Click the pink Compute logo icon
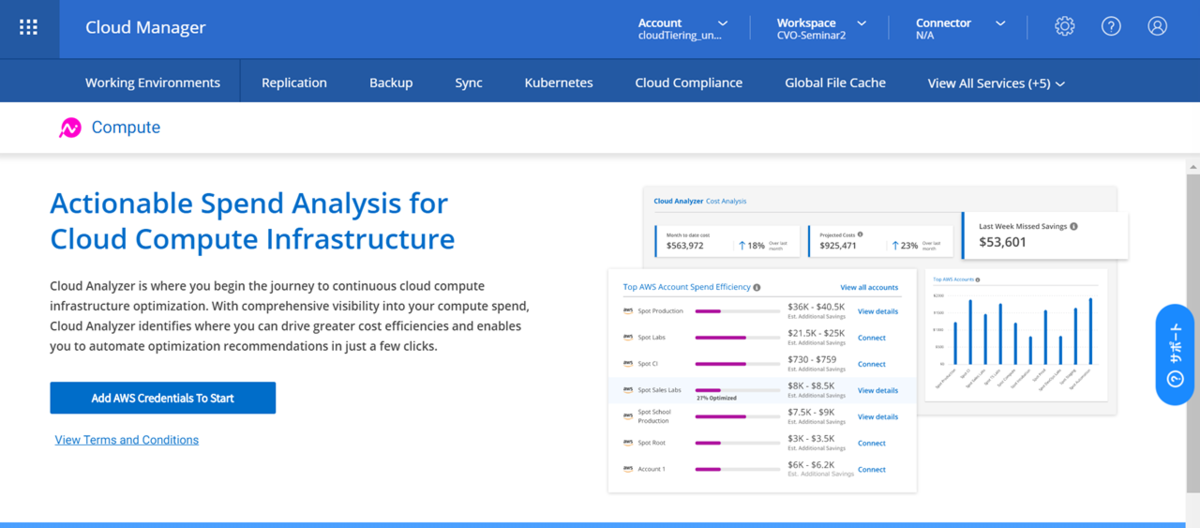The image size is (1200, 528). 70,128
